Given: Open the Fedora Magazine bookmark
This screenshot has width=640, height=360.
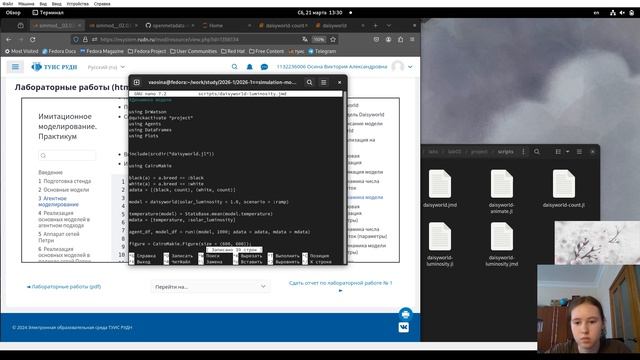Looking at the screenshot, I should 102,51.
